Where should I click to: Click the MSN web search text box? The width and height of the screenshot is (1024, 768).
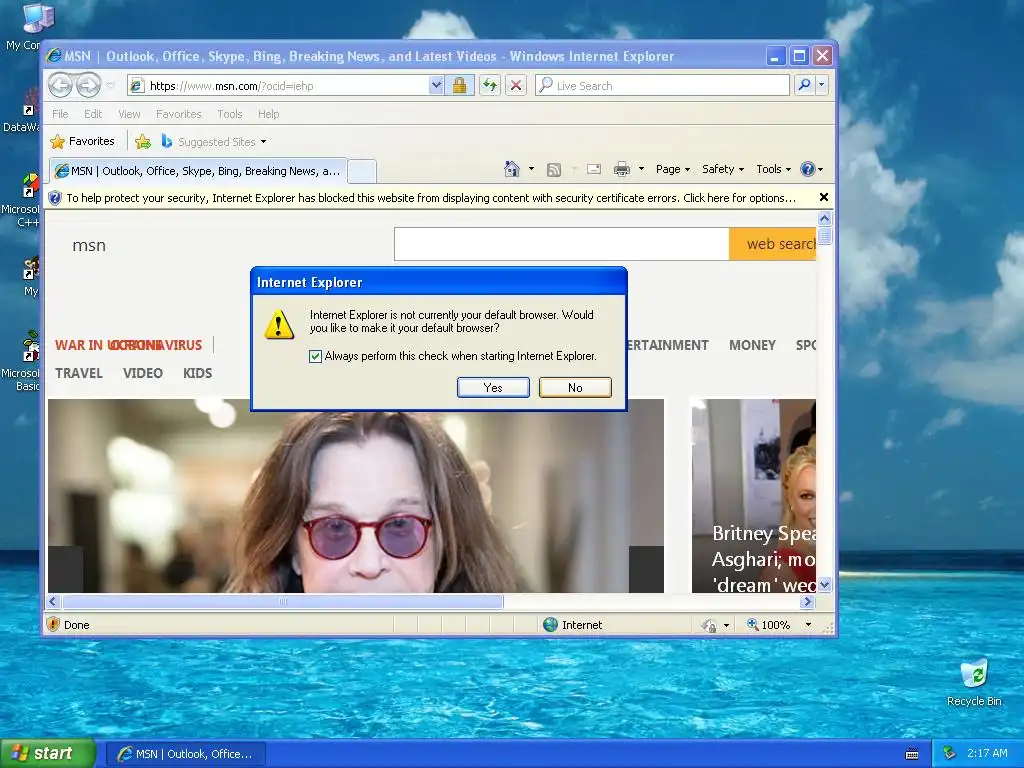tap(562, 244)
